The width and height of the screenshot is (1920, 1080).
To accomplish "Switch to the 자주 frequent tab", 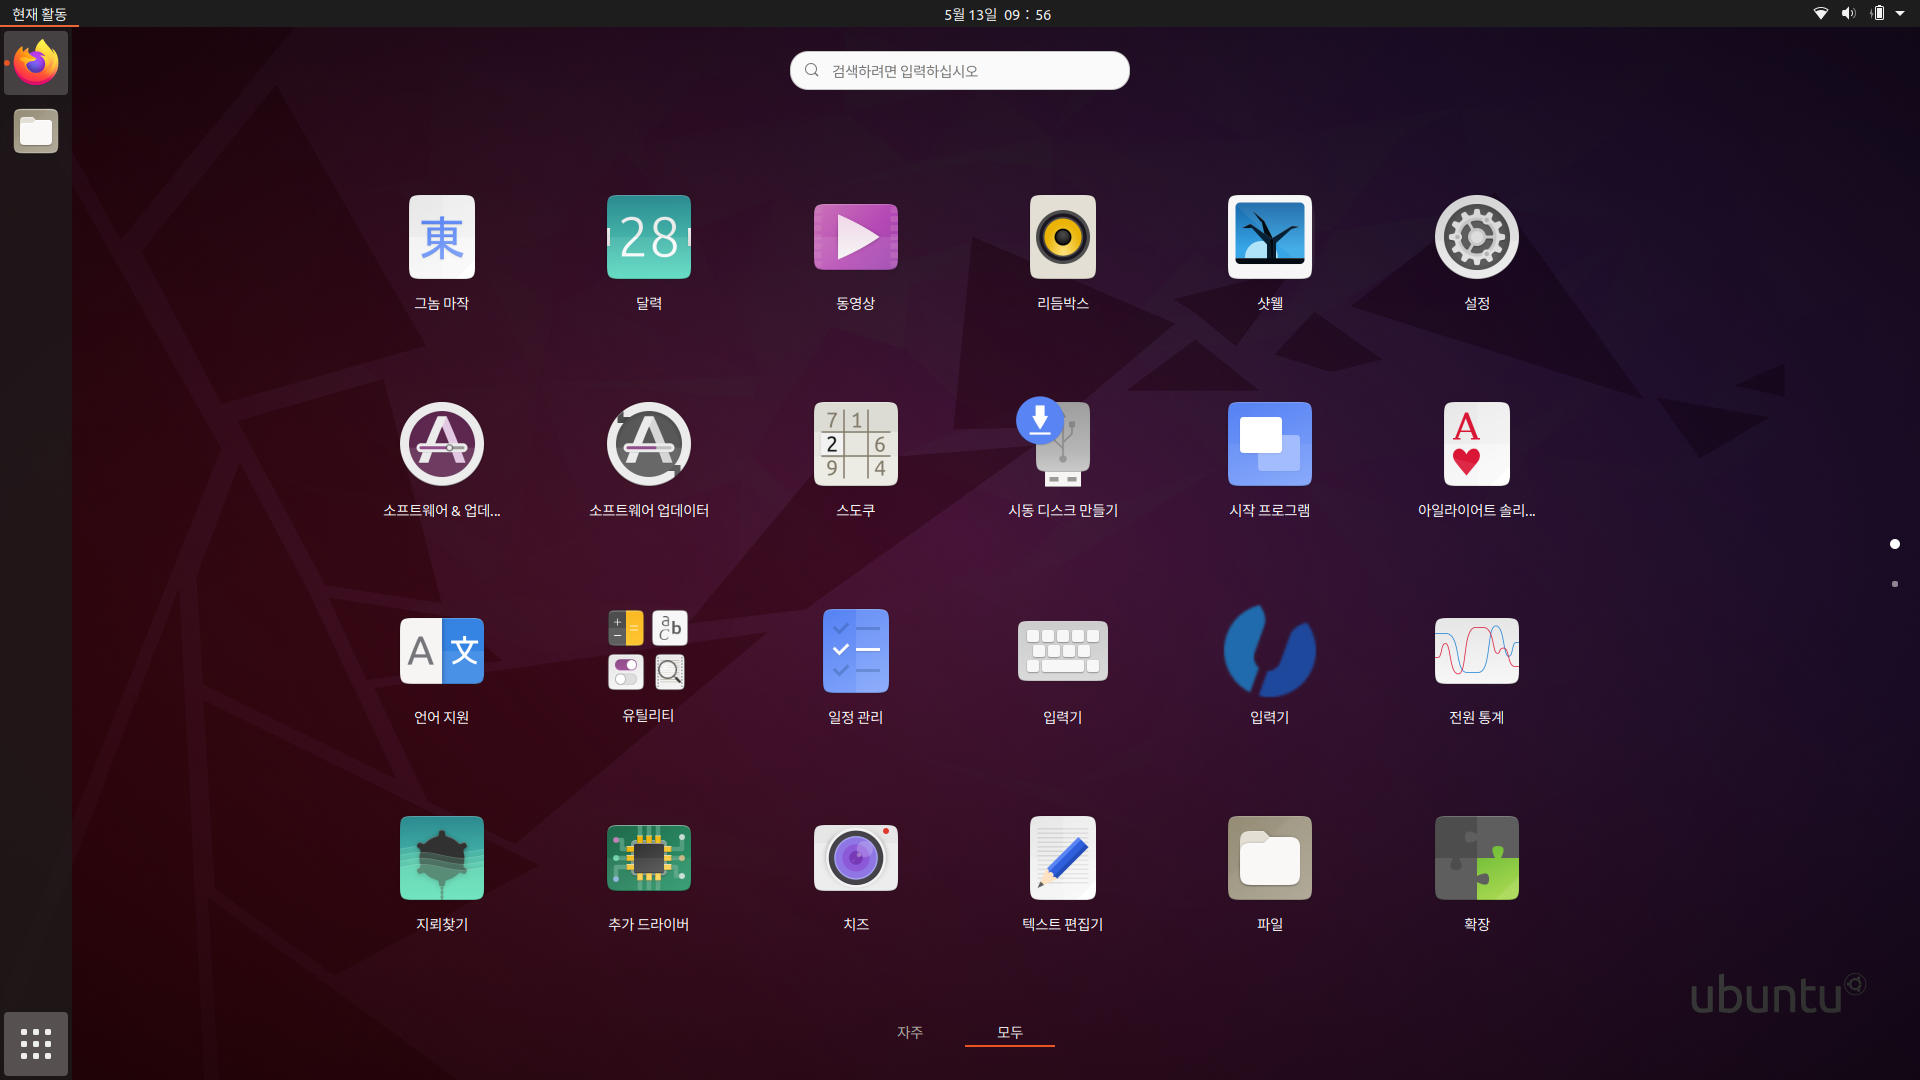I will pyautogui.click(x=910, y=1032).
